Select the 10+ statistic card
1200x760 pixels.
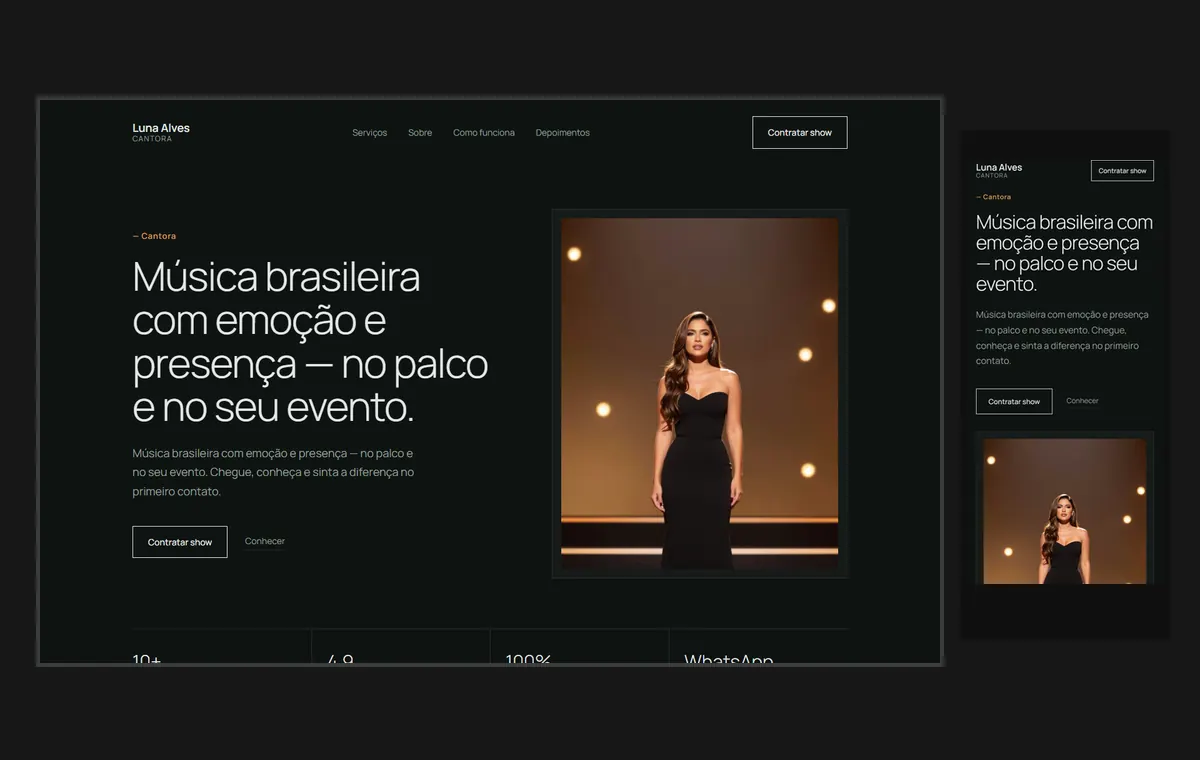(x=221, y=647)
